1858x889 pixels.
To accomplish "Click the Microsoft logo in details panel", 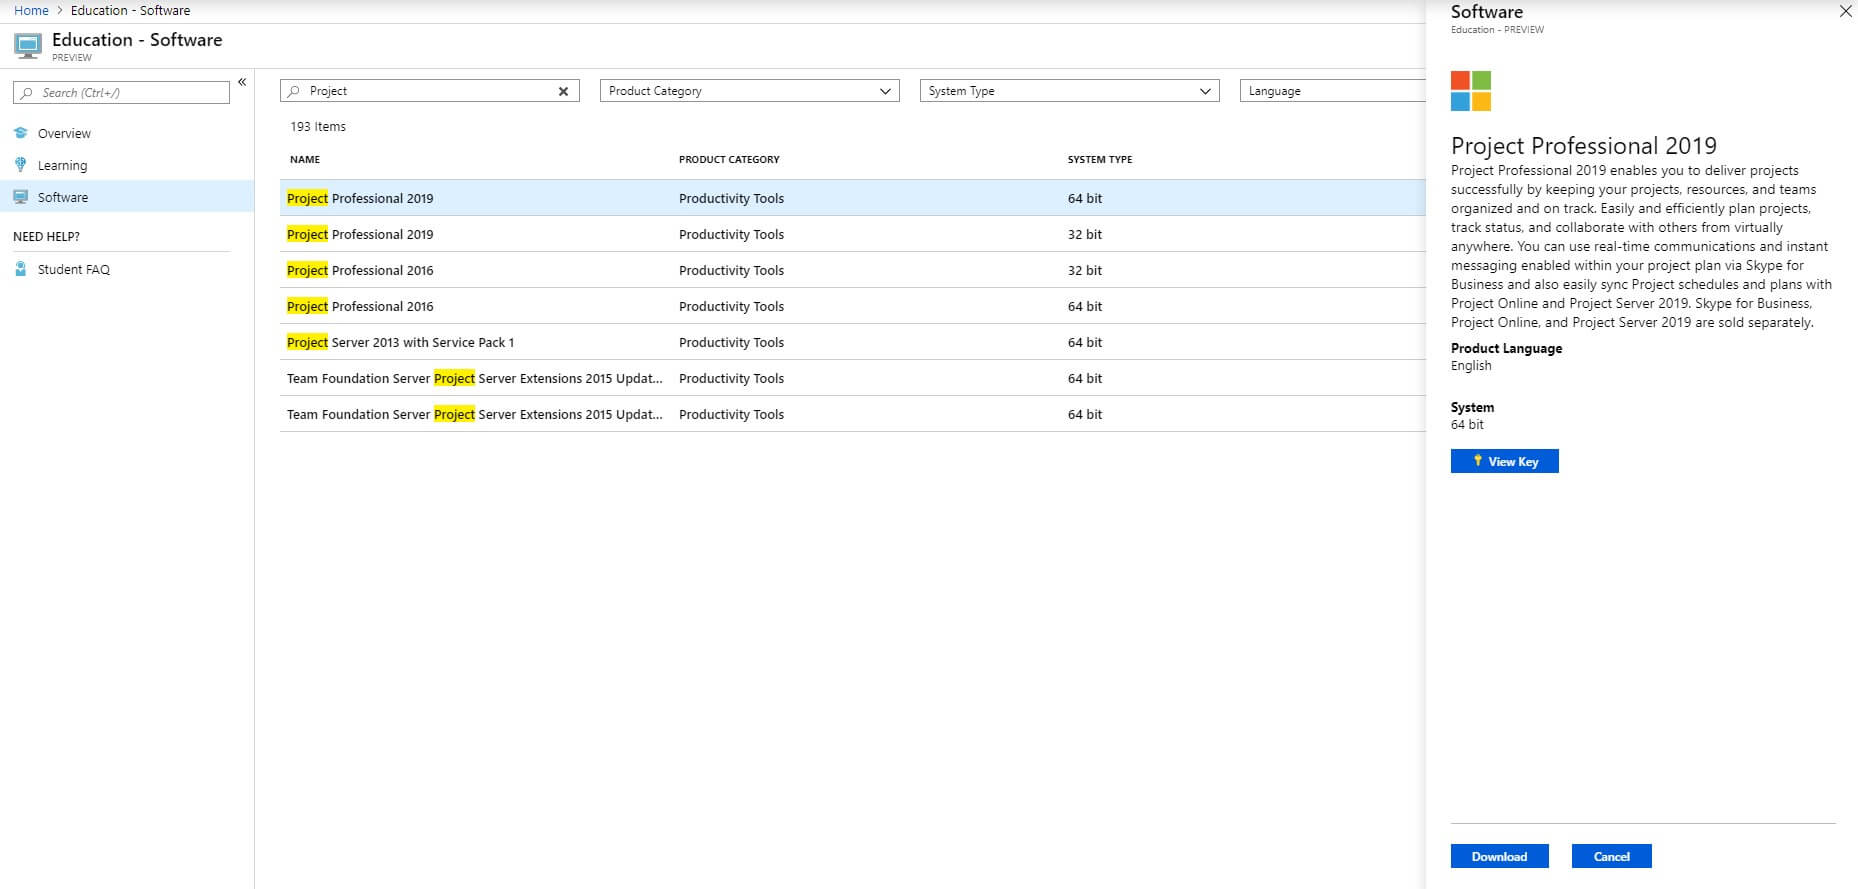I will [x=1471, y=91].
